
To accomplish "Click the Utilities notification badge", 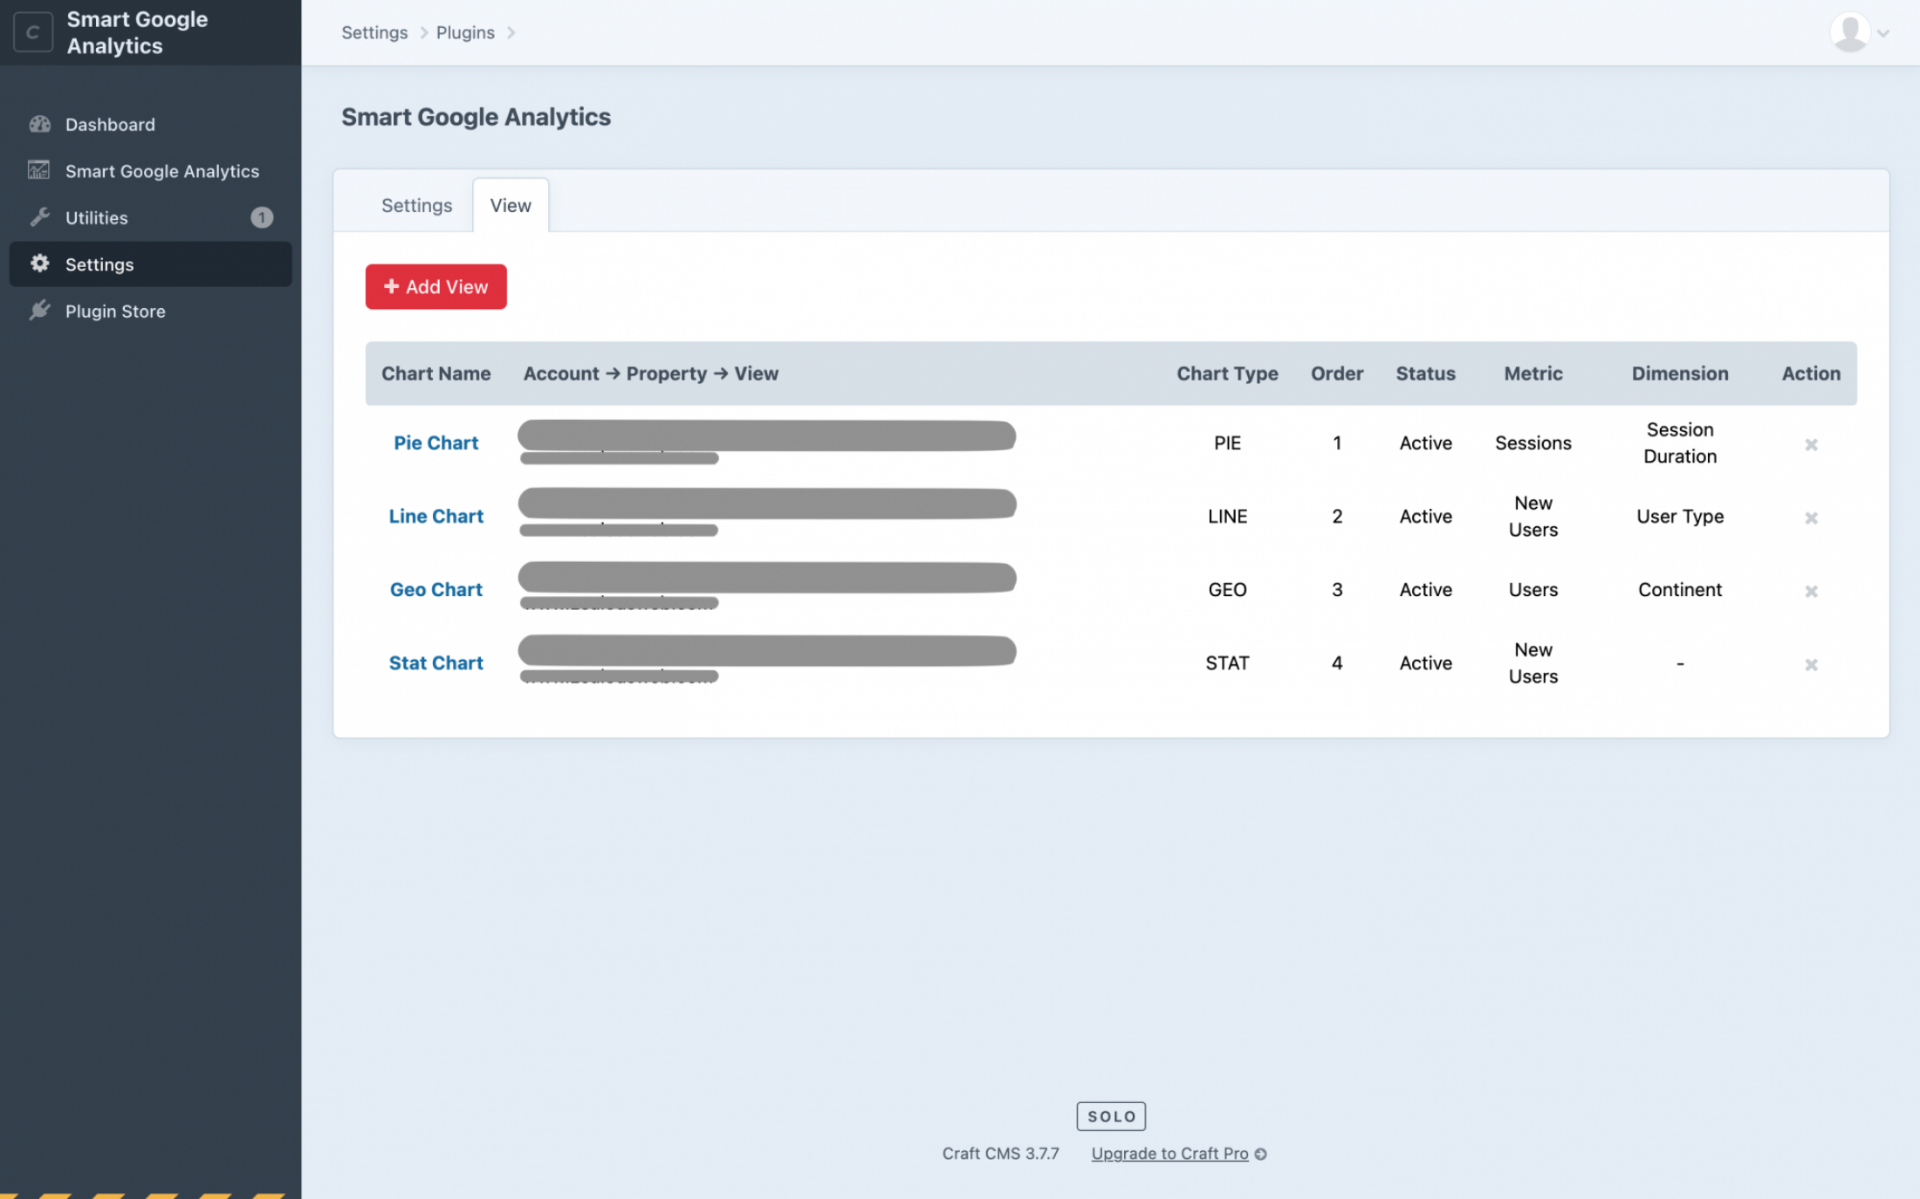I will click(261, 217).
